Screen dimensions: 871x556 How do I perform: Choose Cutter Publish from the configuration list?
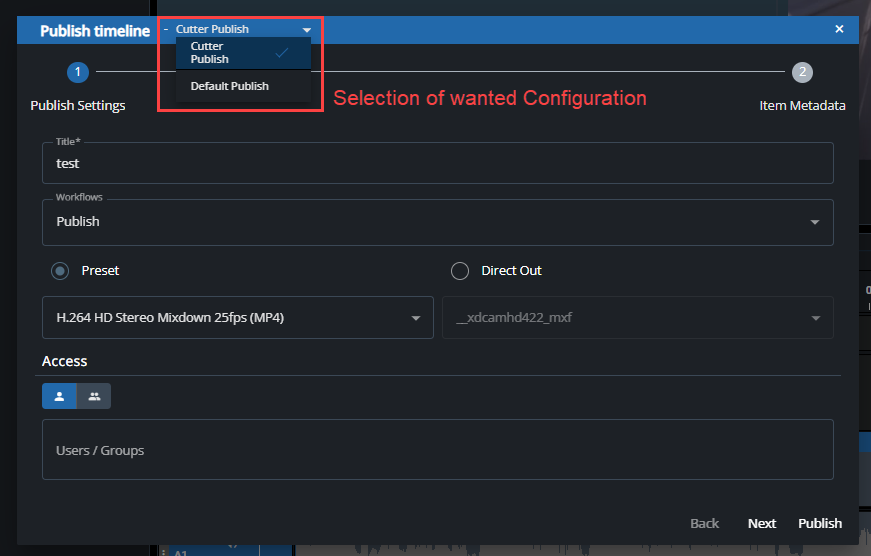(x=230, y=53)
